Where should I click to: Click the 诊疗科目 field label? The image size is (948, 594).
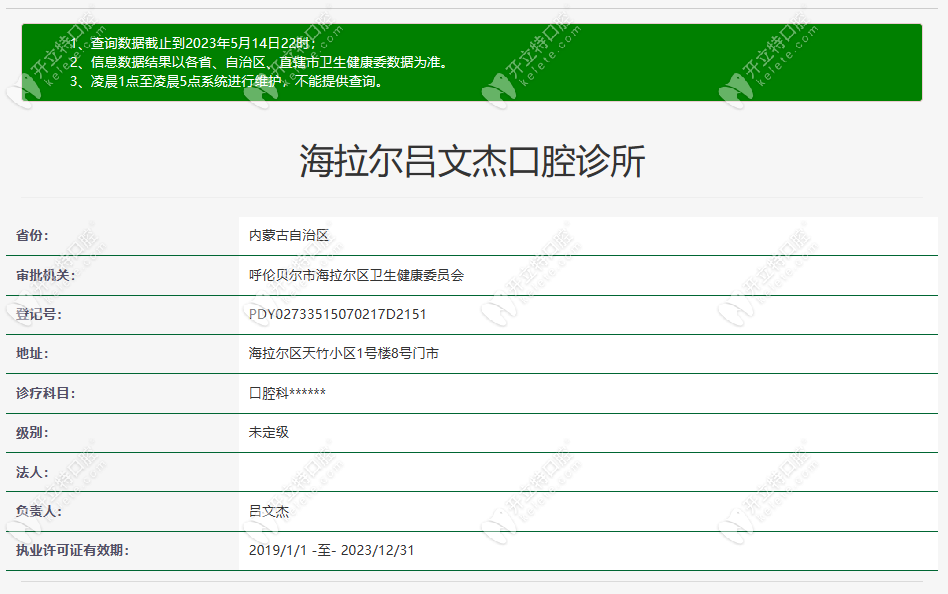(x=45, y=393)
